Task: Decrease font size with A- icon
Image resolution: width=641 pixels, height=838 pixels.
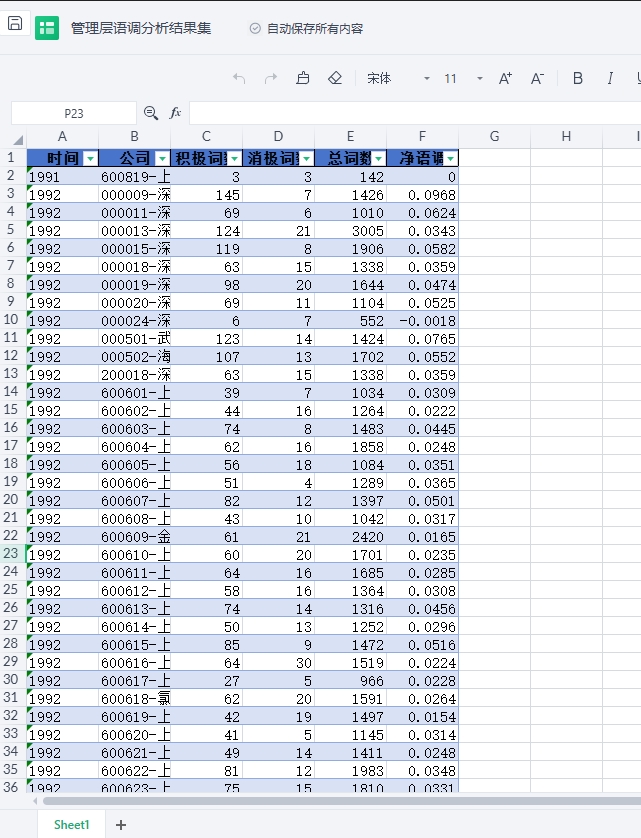Action: pos(537,79)
